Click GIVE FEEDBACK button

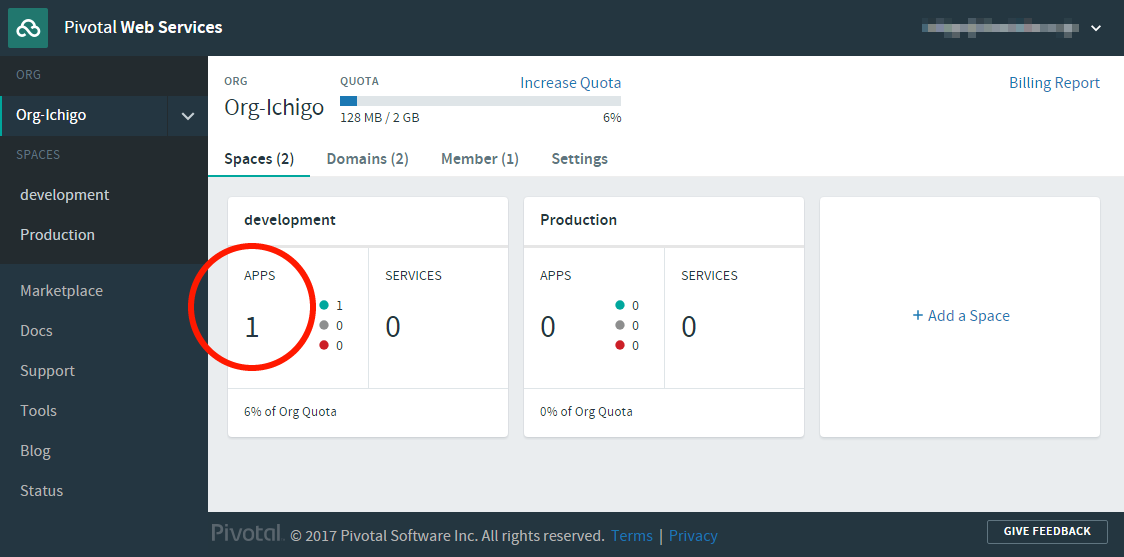(1047, 531)
